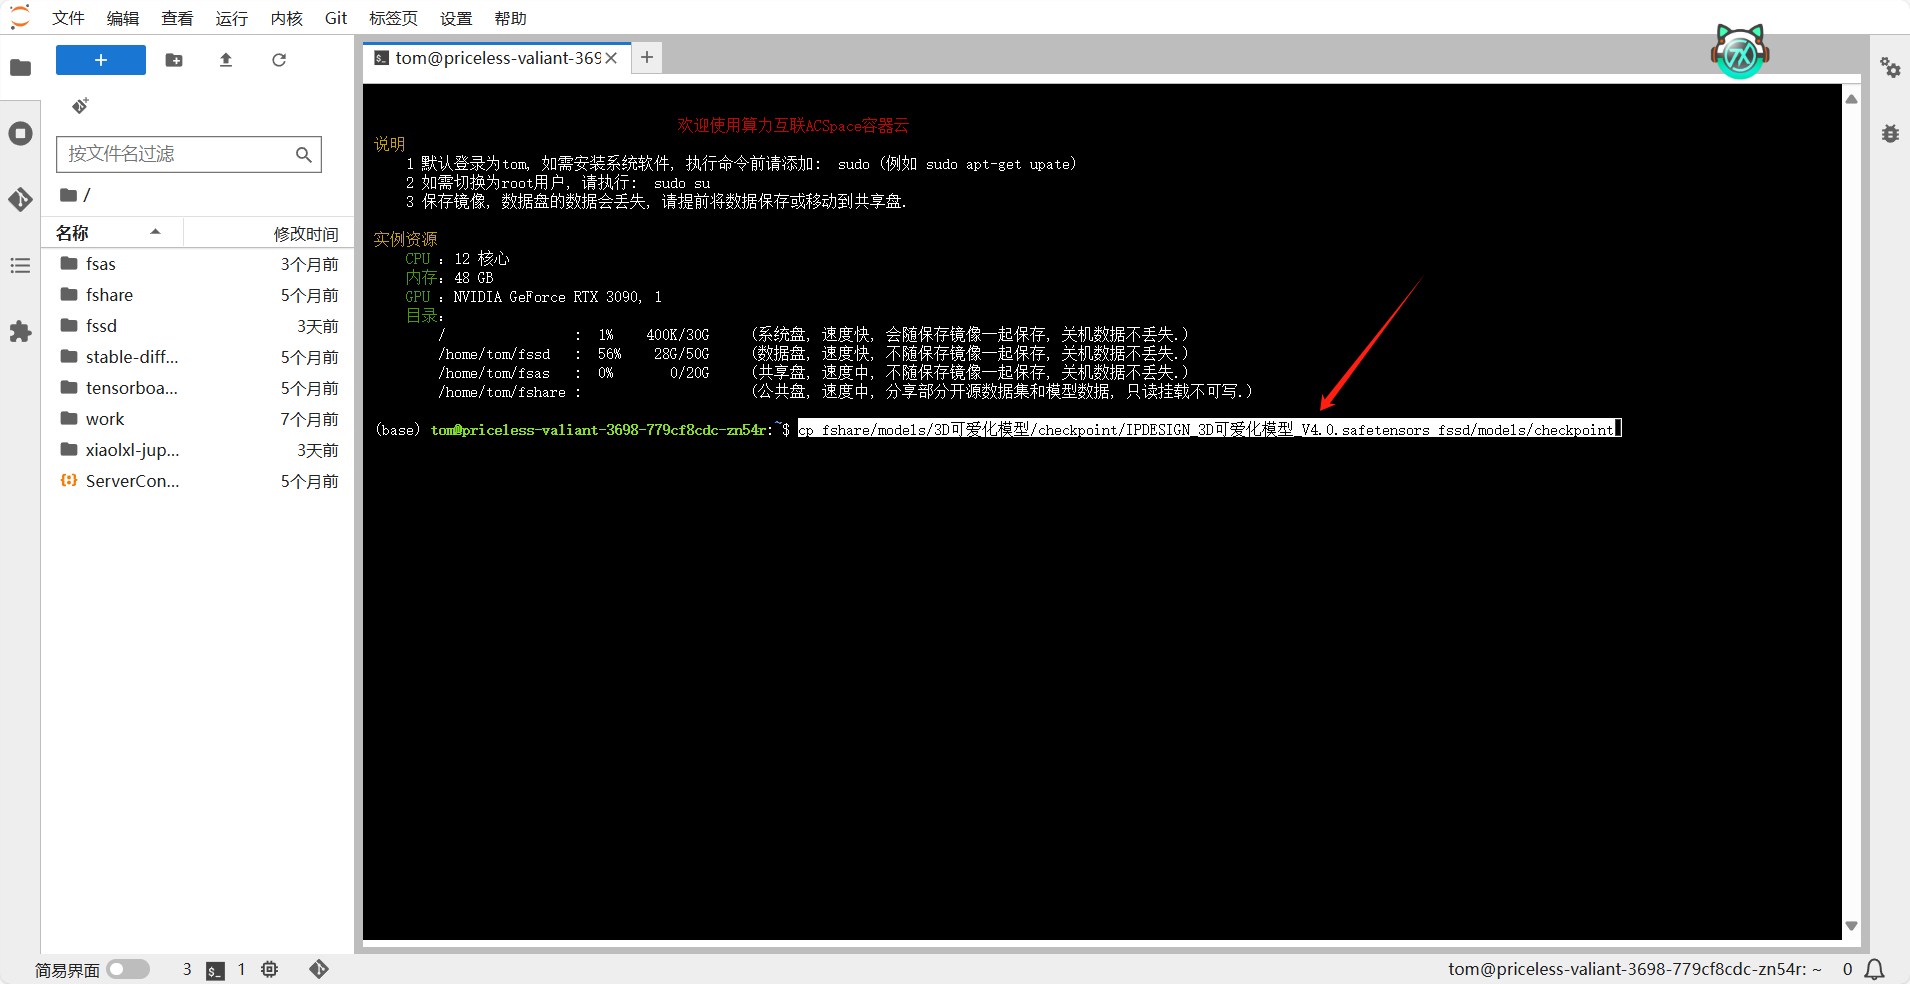Click the terminal count icon in status bar

(x=215, y=970)
